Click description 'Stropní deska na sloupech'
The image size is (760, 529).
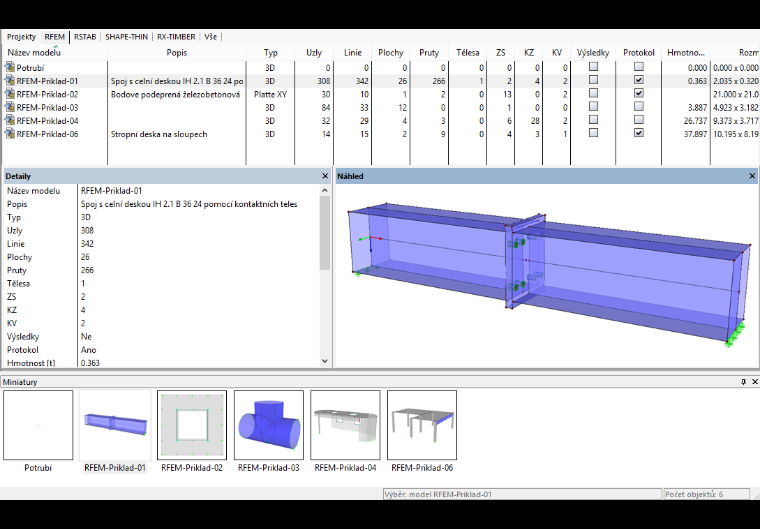pyautogui.click(x=159, y=134)
